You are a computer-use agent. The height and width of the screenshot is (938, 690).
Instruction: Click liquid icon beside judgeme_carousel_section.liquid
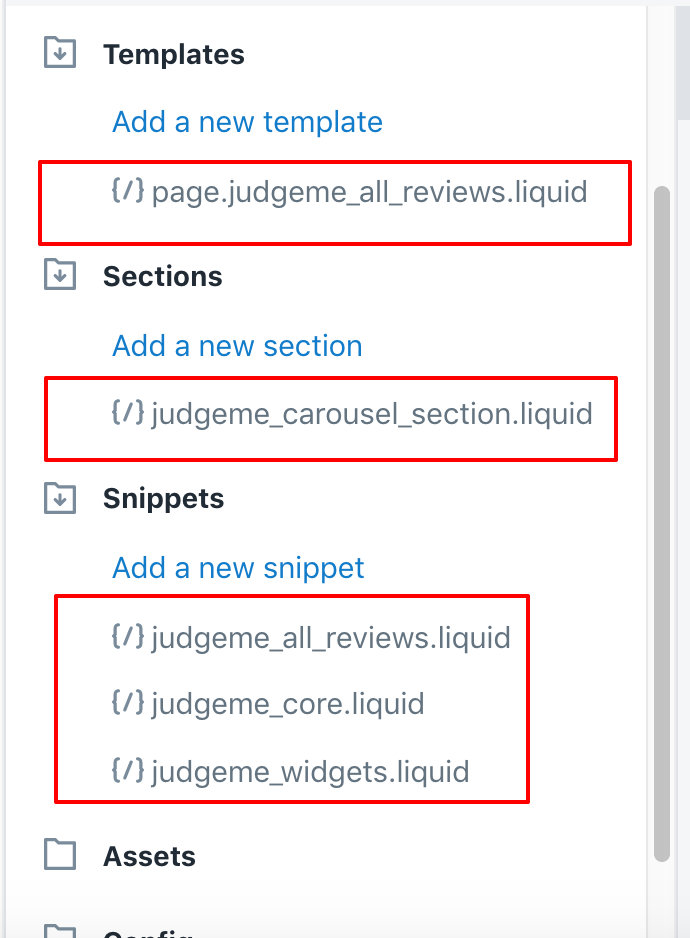127,412
